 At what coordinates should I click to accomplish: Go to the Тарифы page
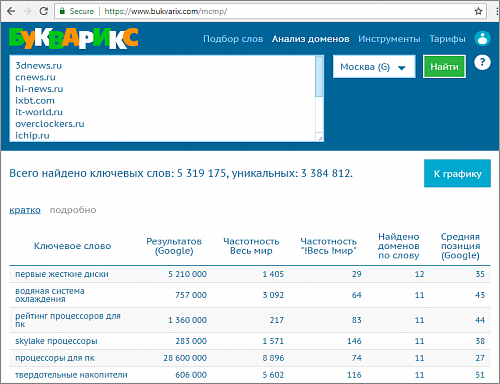pos(447,39)
